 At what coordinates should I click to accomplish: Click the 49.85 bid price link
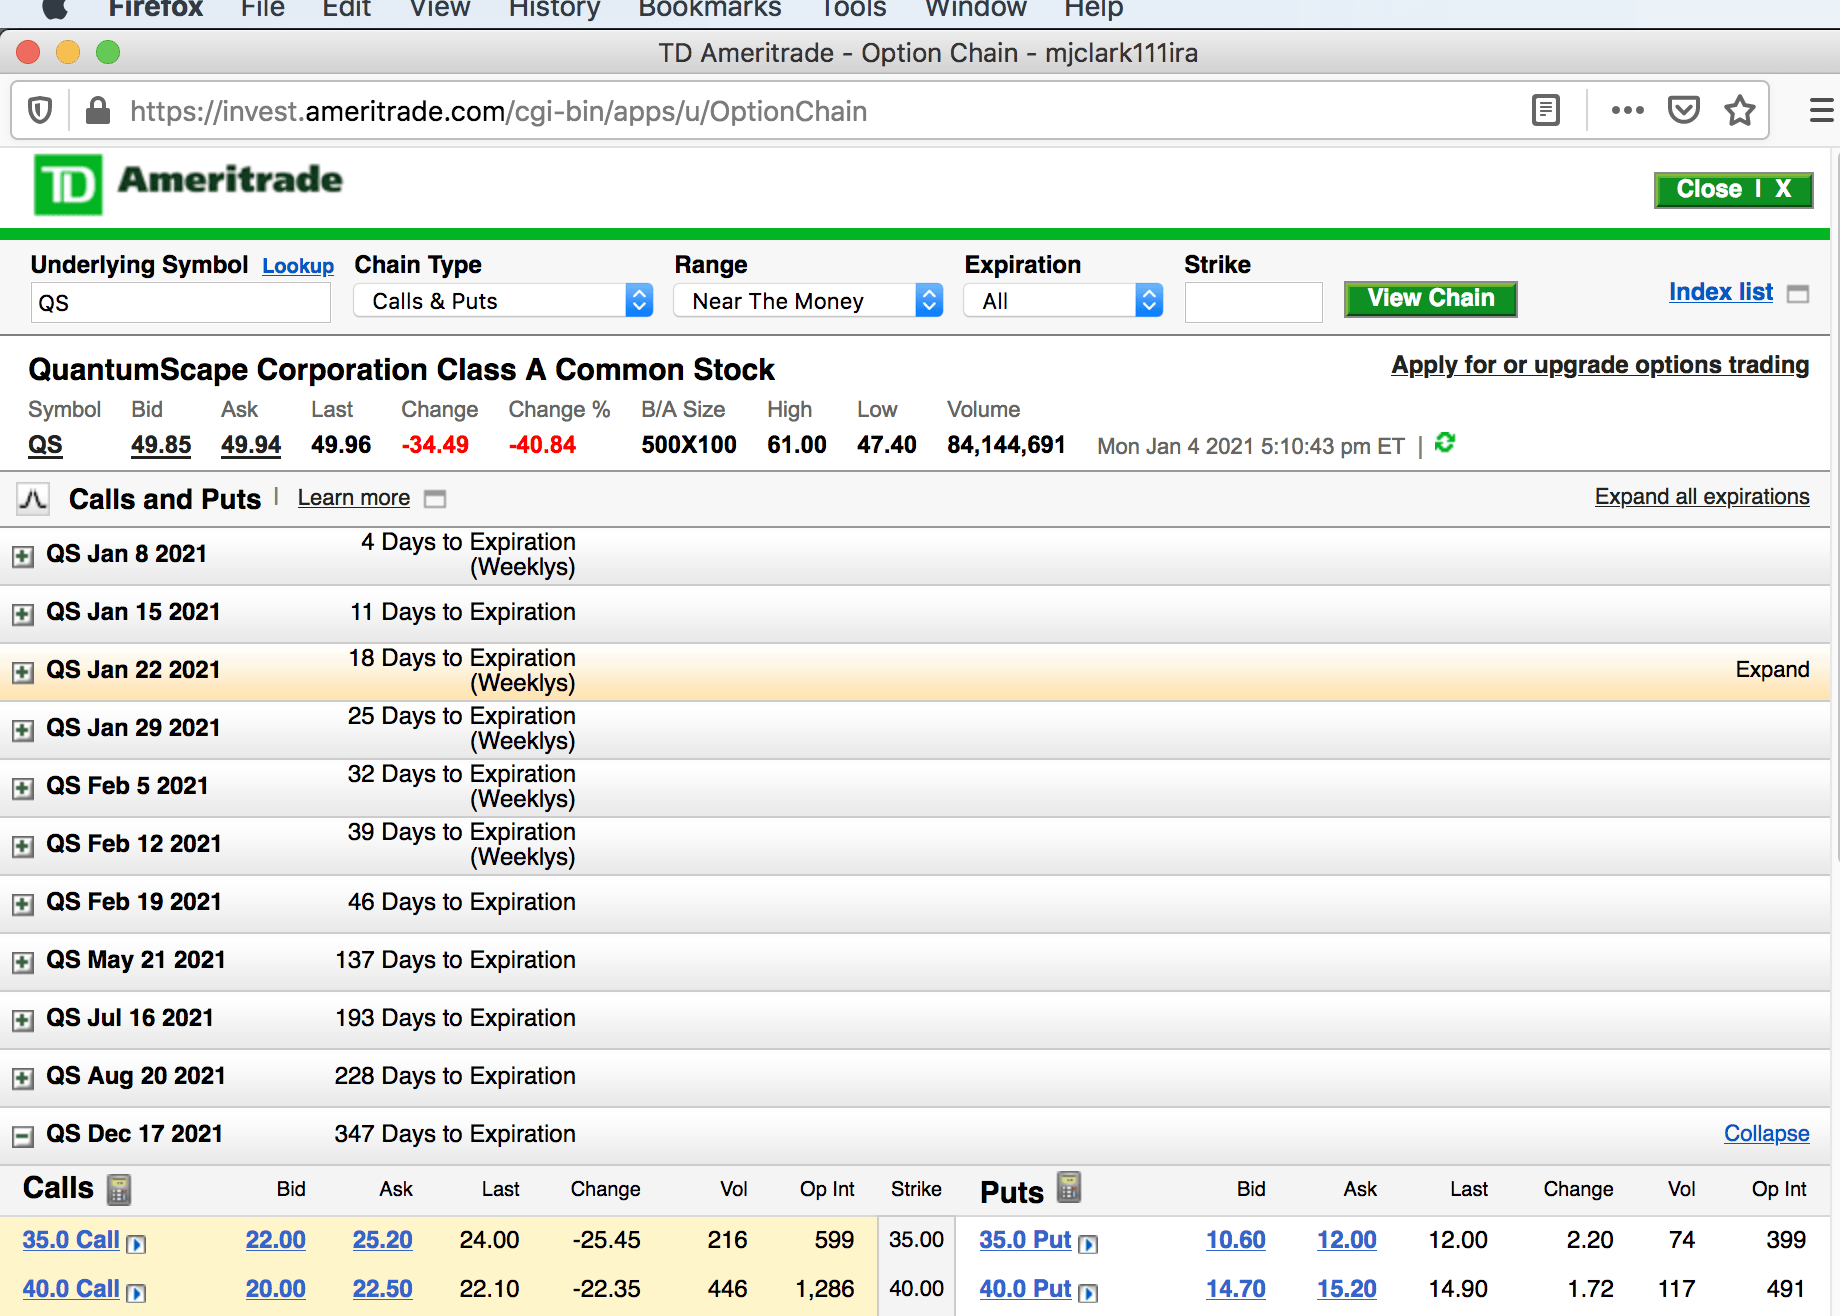[161, 445]
